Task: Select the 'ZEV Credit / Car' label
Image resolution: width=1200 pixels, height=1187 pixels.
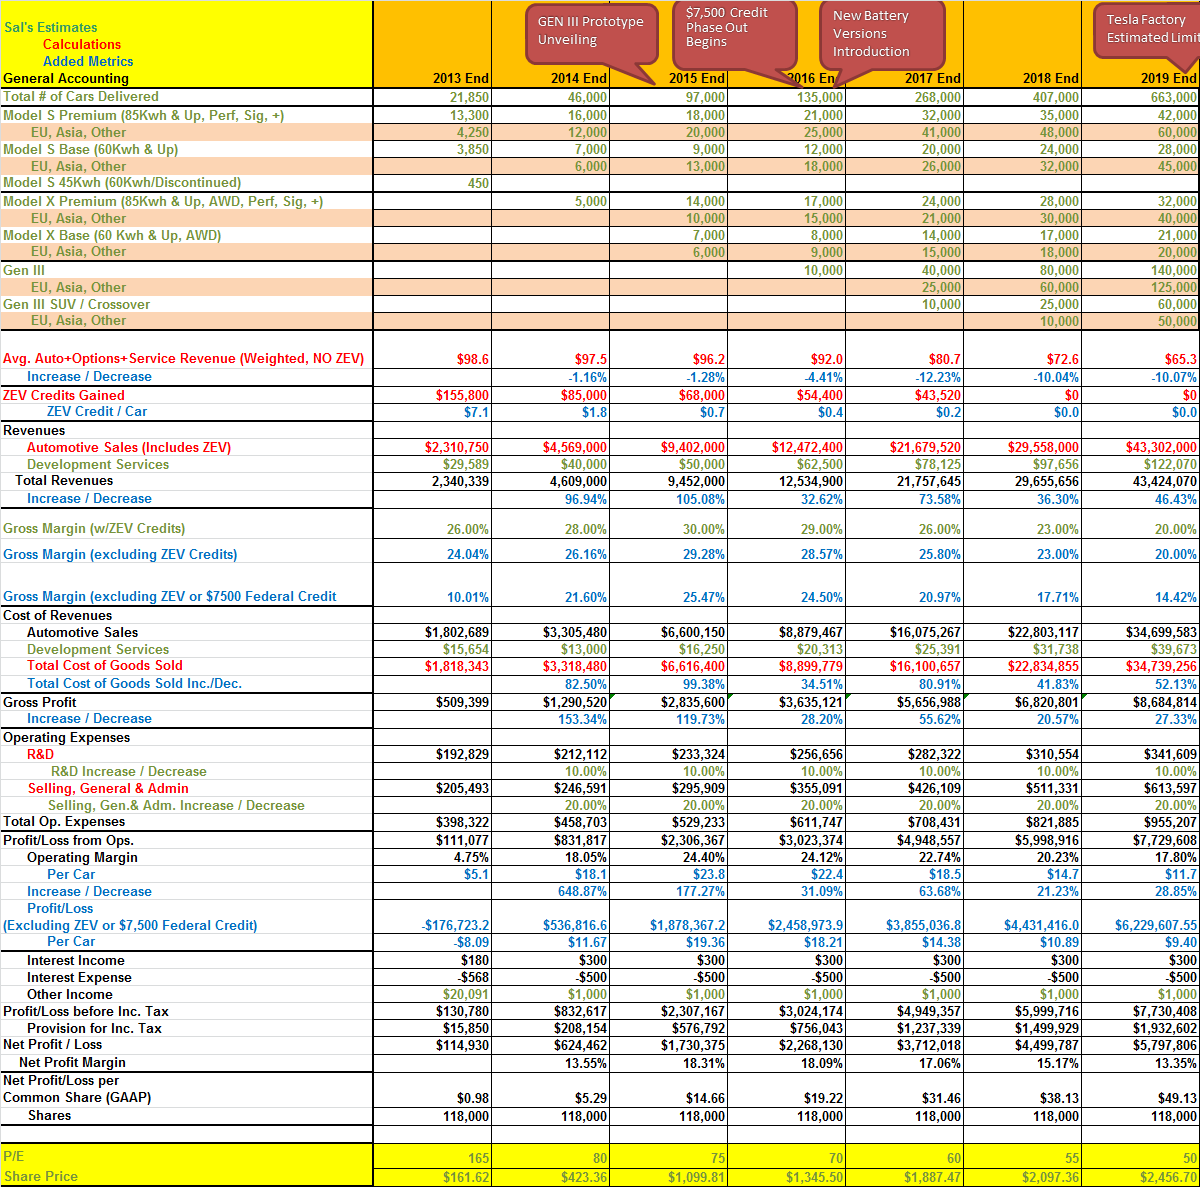Action: 97,411
